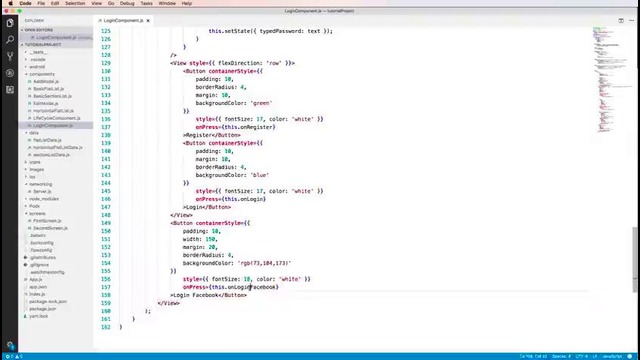This screenshot has height=360, width=640.
Task: Collapse the components folder
Action: (x=41, y=74)
